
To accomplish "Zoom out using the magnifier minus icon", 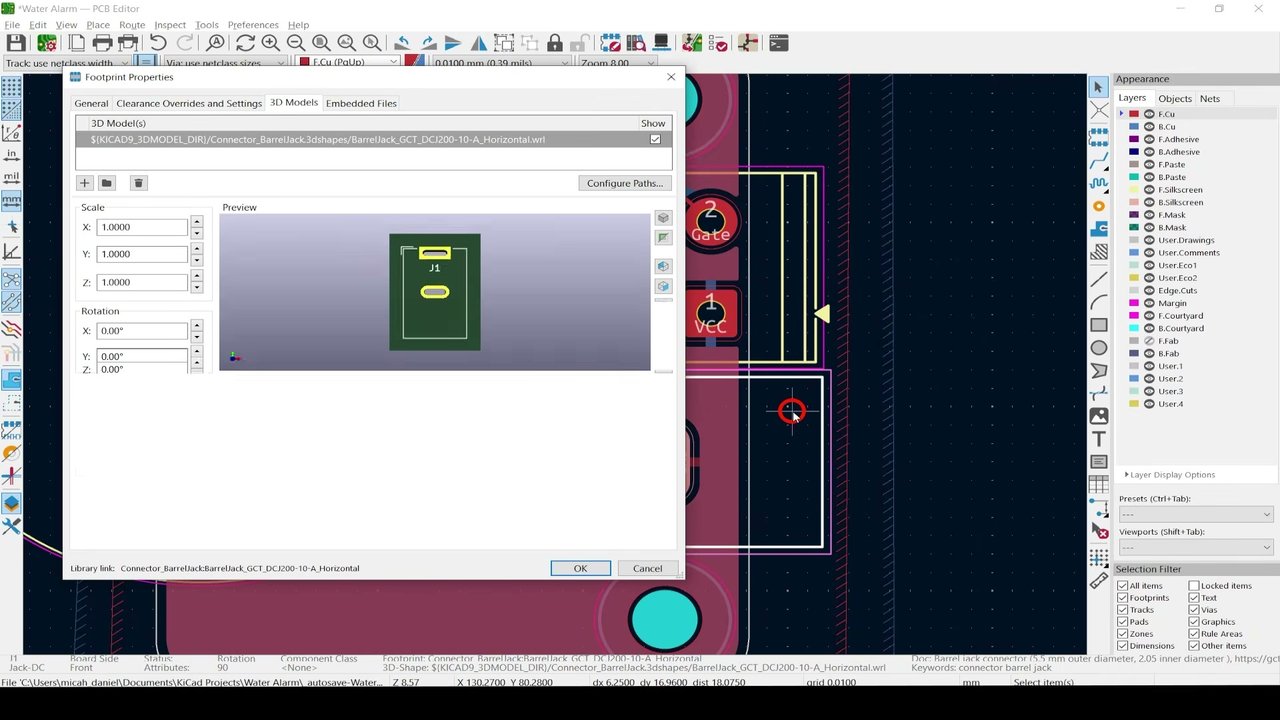I will point(296,43).
